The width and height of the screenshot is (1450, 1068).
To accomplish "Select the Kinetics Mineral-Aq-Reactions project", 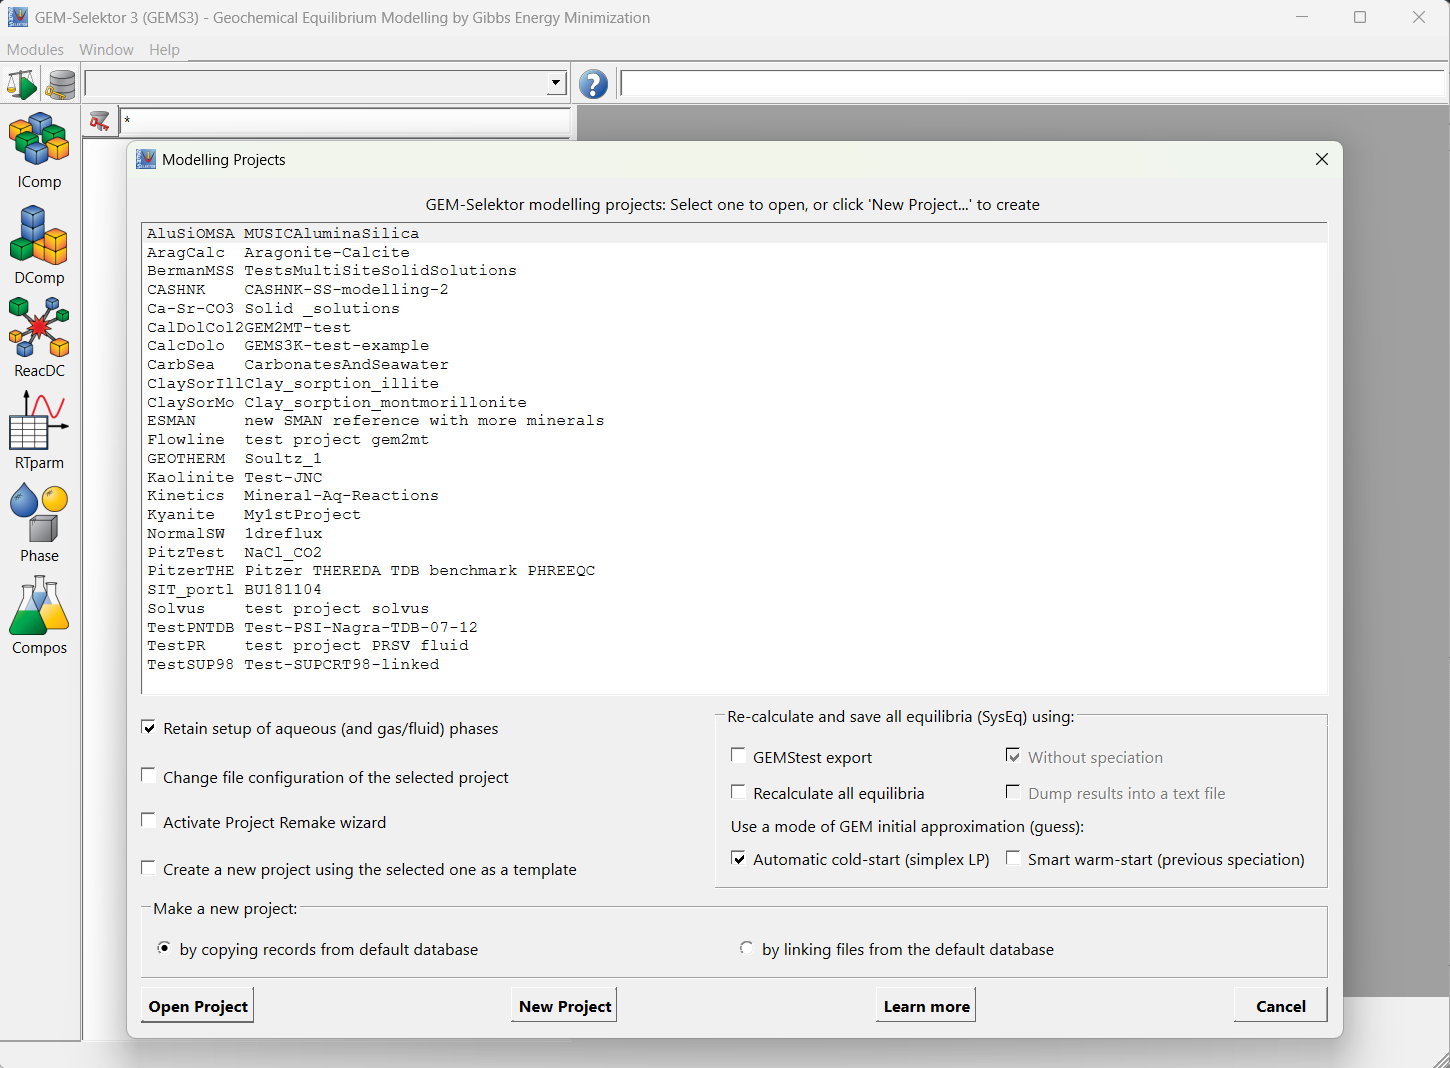I will tap(734, 496).
